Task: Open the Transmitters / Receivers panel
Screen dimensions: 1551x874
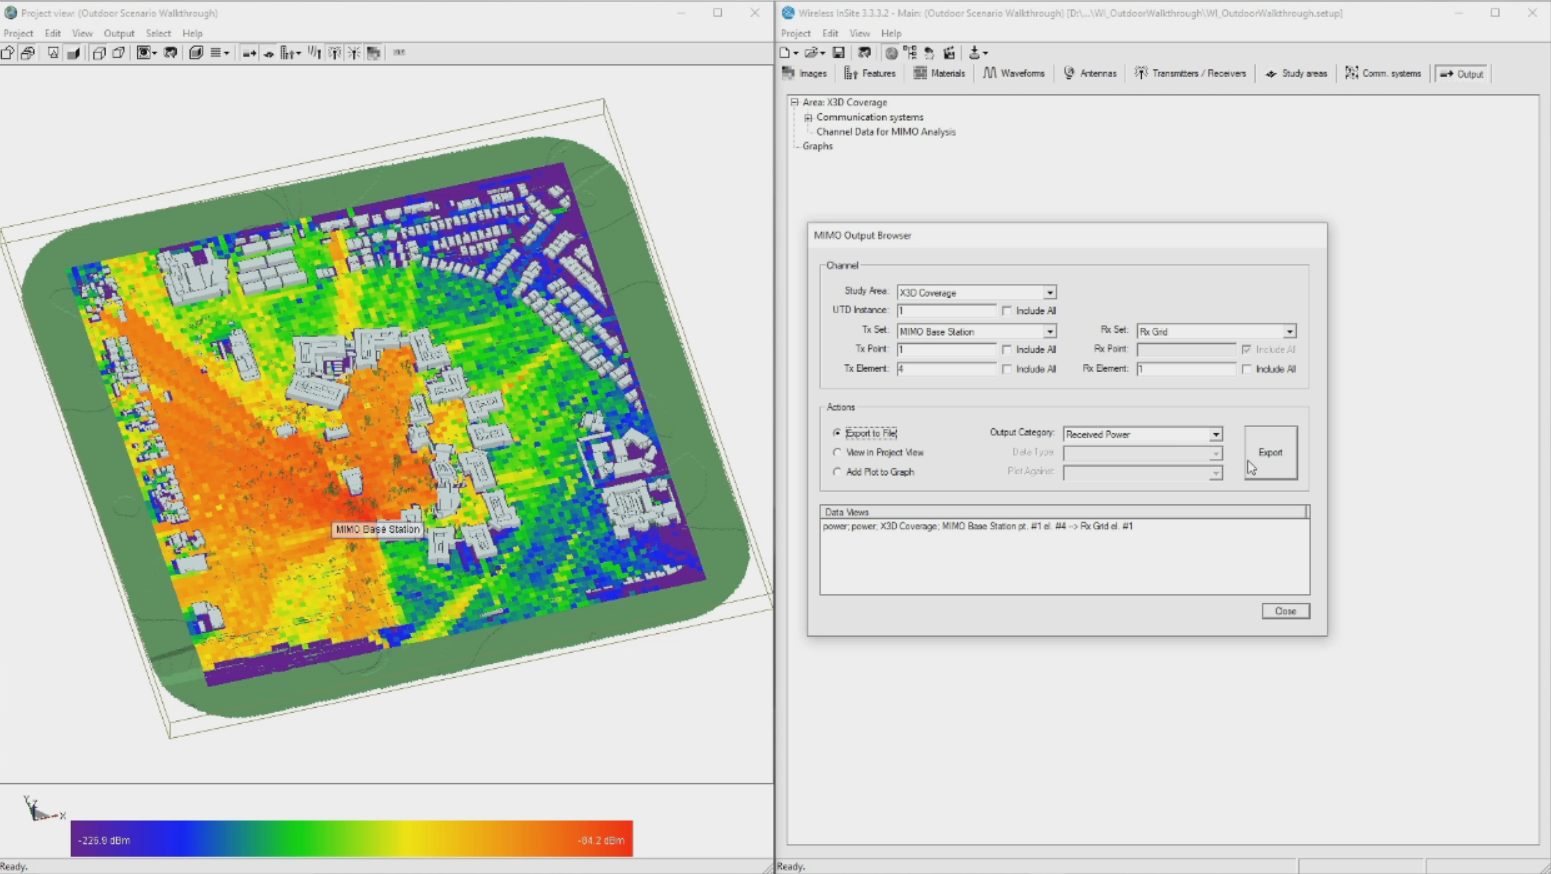Action: [x=1190, y=73]
